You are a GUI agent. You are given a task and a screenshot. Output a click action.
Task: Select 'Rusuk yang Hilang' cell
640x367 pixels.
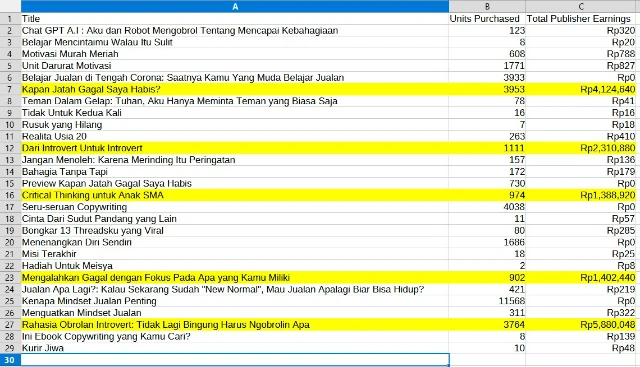tap(235, 125)
